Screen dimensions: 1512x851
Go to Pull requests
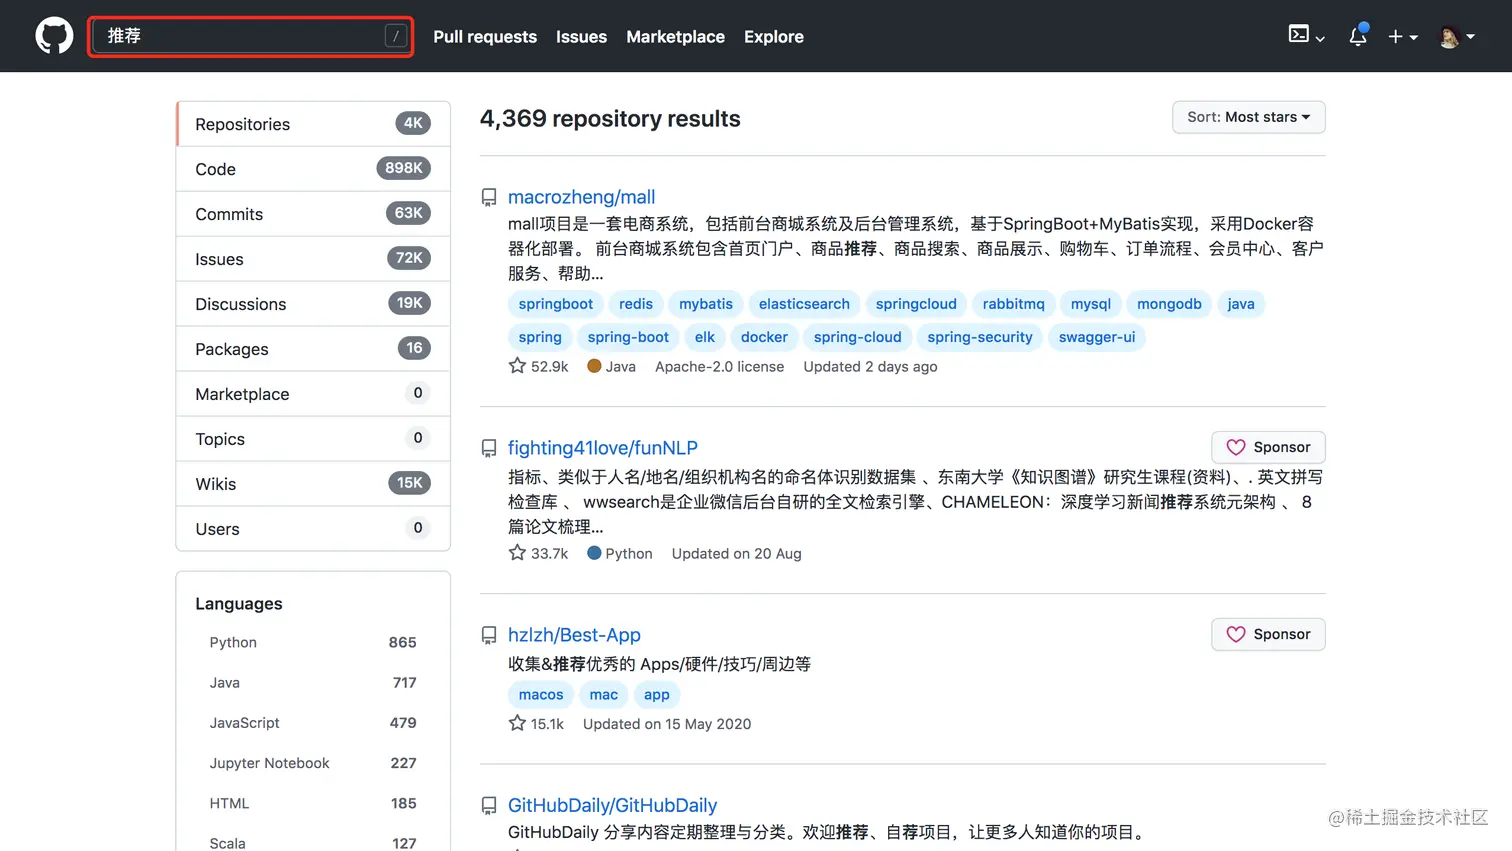click(x=485, y=36)
